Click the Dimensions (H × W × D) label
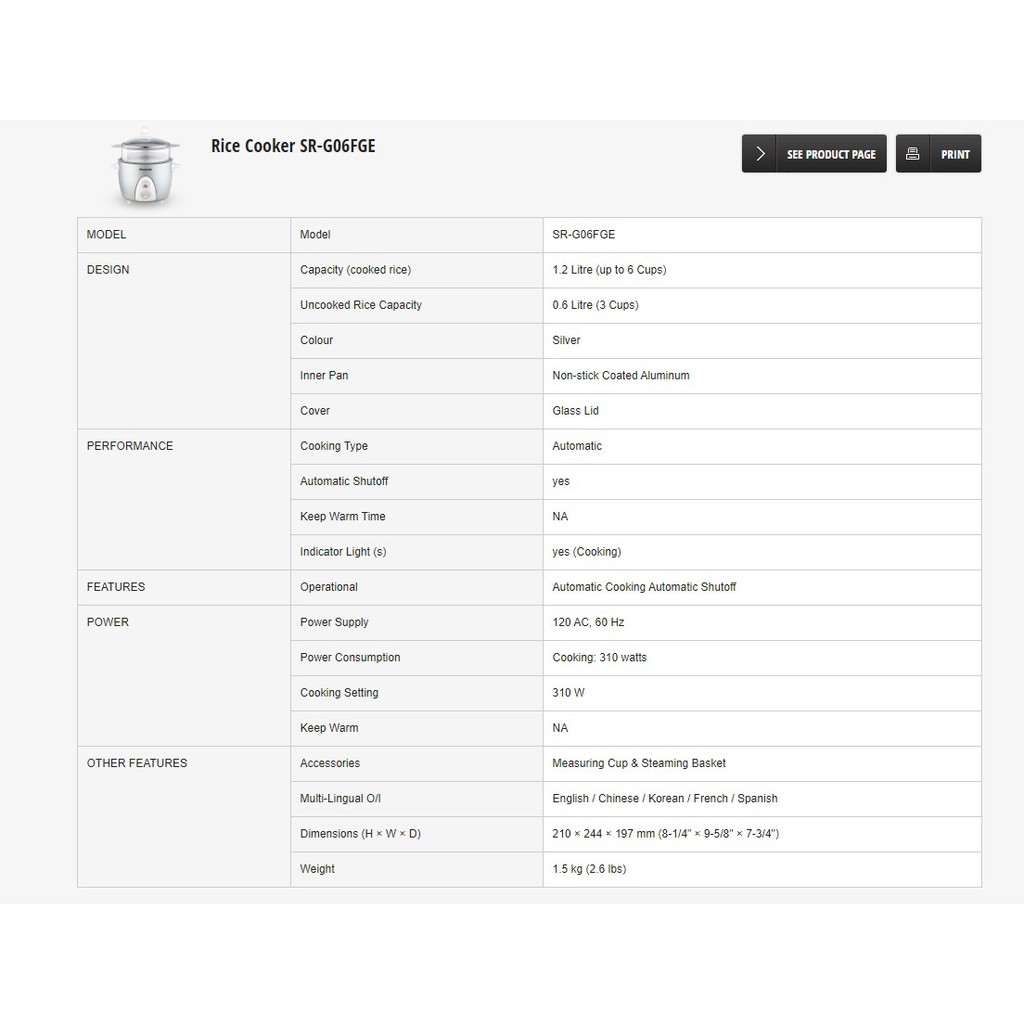This screenshot has height=1024, width=1024. coord(360,834)
